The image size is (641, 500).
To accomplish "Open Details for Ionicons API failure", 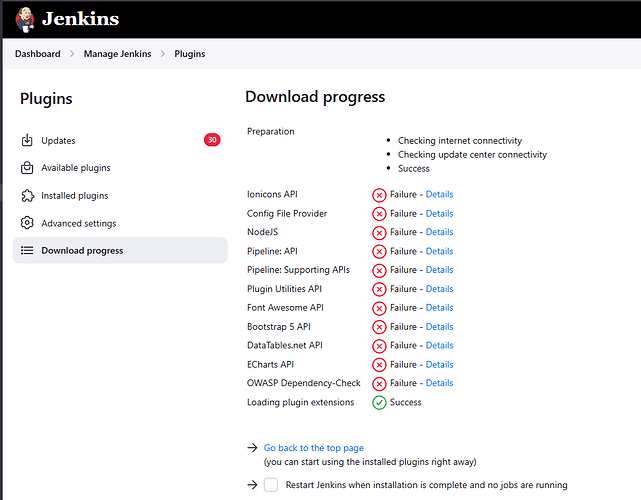I will coord(439,194).
